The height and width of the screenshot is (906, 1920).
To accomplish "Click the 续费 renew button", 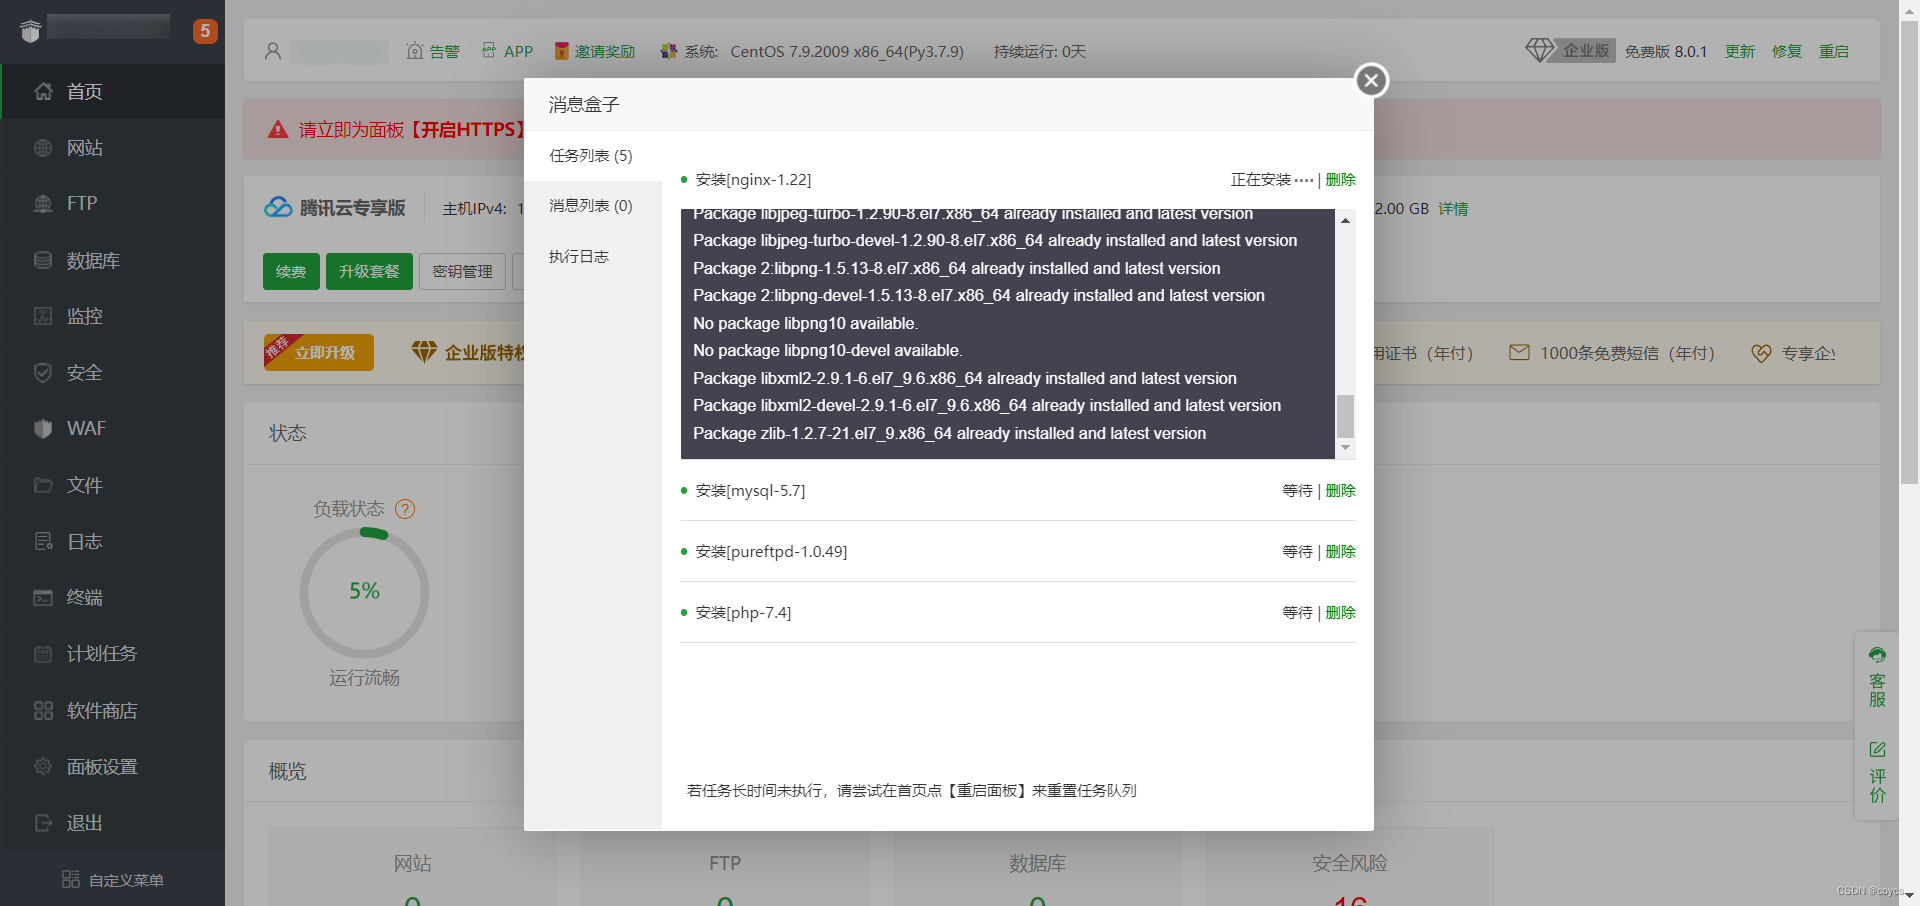I will pyautogui.click(x=291, y=271).
